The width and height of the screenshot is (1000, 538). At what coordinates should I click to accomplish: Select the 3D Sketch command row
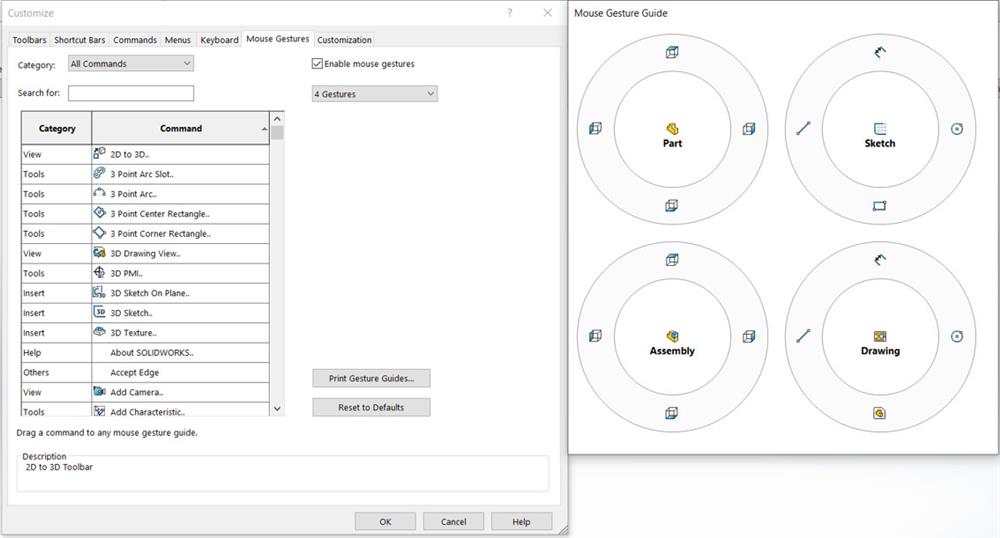tap(145, 313)
